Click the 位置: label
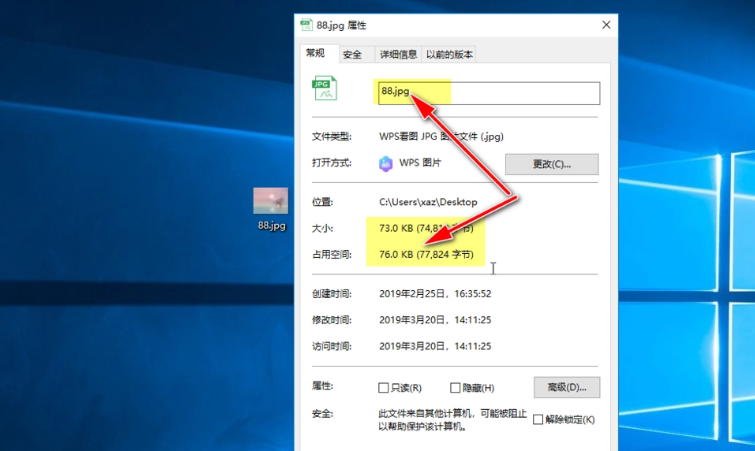The height and width of the screenshot is (451, 755). [323, 202]
